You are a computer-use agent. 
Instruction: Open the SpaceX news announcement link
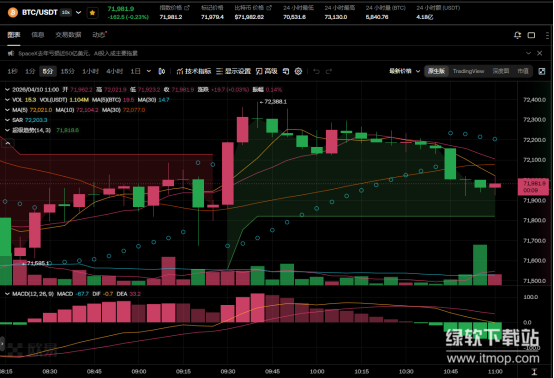78,53
